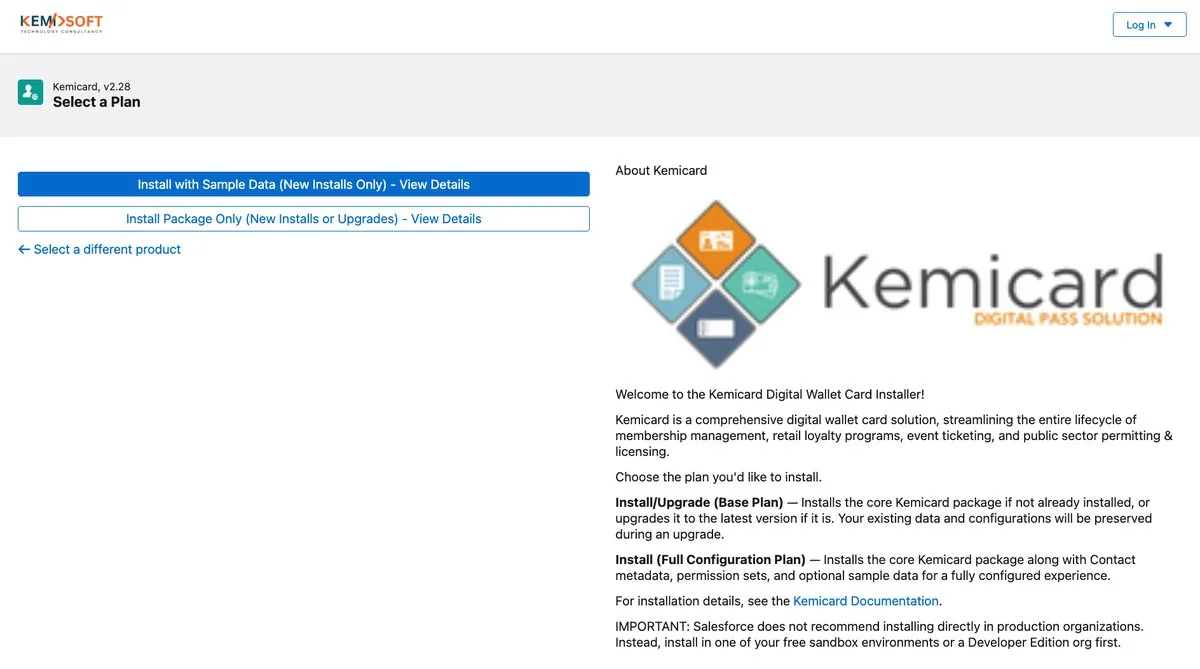The height and width of the screenshot is (669, 1200).
Task: Click the 'Select a Plan' heading text
Action: [97, 102]
